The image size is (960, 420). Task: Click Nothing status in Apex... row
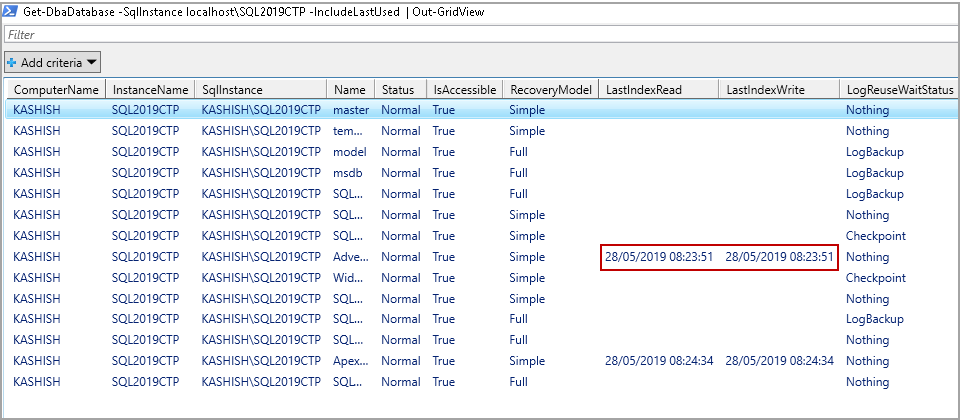coord(867,361)
